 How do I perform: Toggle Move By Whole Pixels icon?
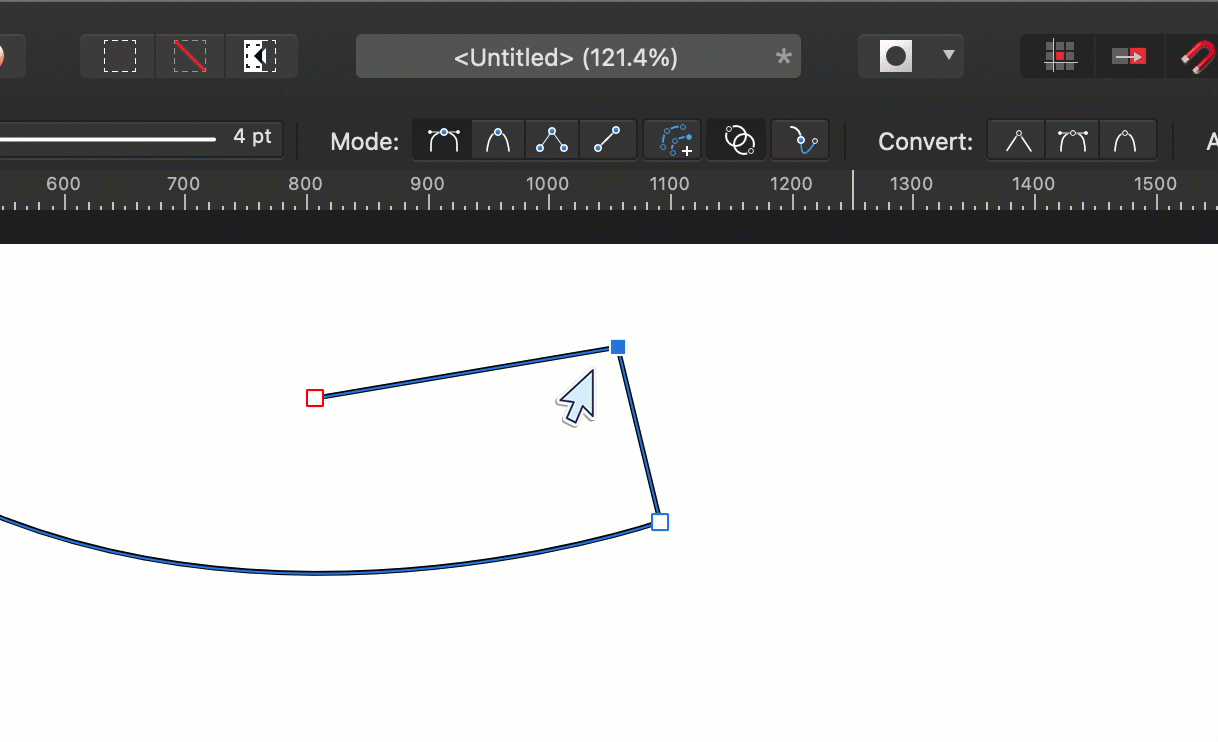point(1130,57)
